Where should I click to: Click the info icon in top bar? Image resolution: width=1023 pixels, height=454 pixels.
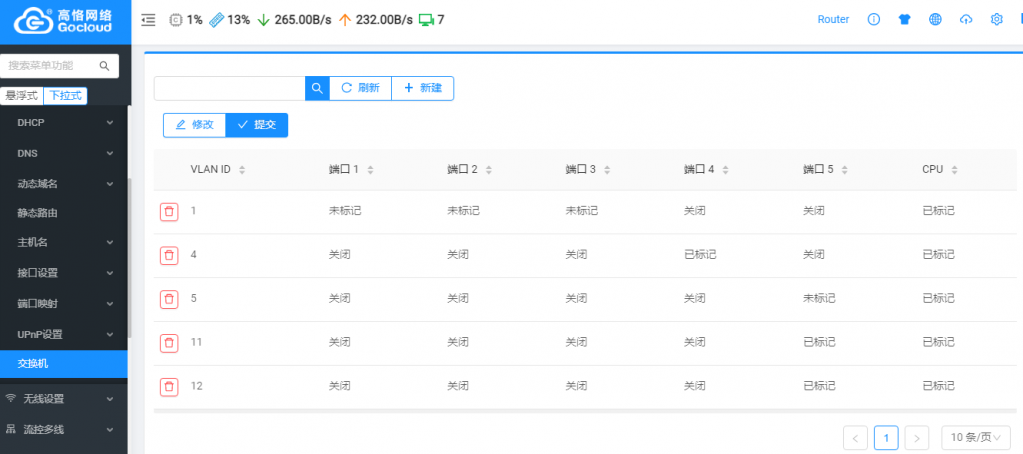pos(873,19)
